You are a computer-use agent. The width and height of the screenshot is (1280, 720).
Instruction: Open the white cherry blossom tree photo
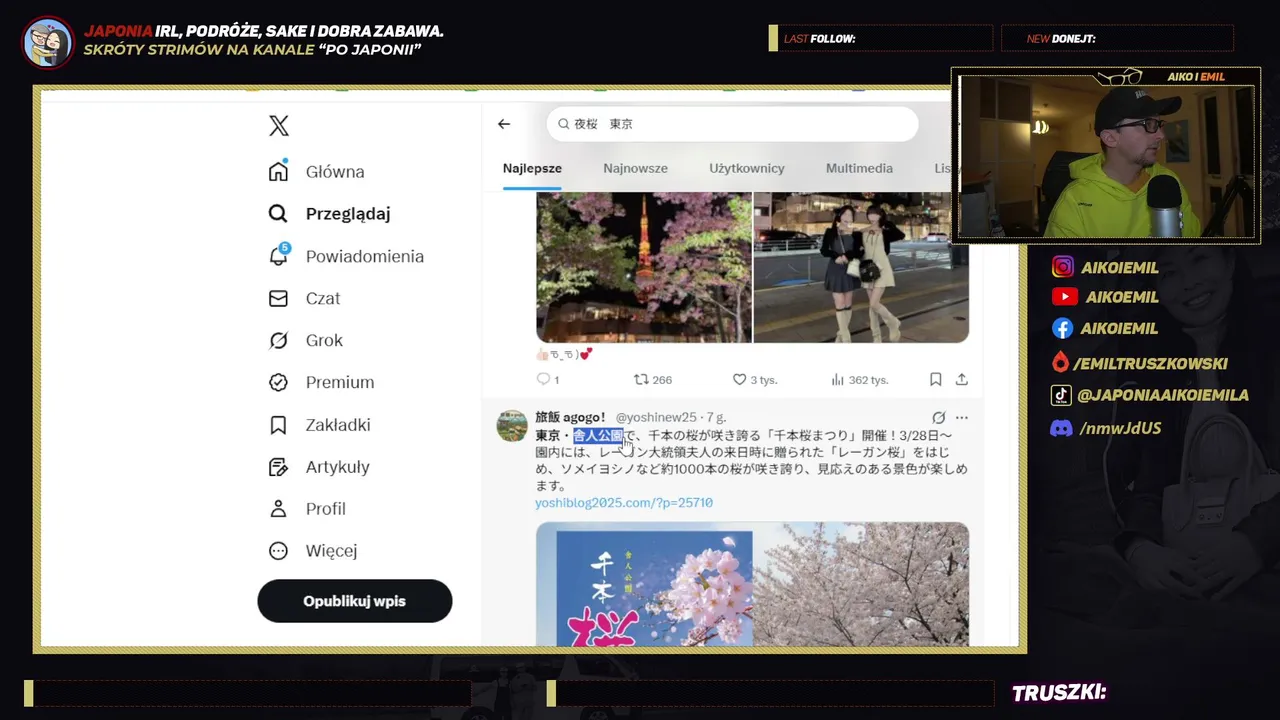[x=861, y=584]
